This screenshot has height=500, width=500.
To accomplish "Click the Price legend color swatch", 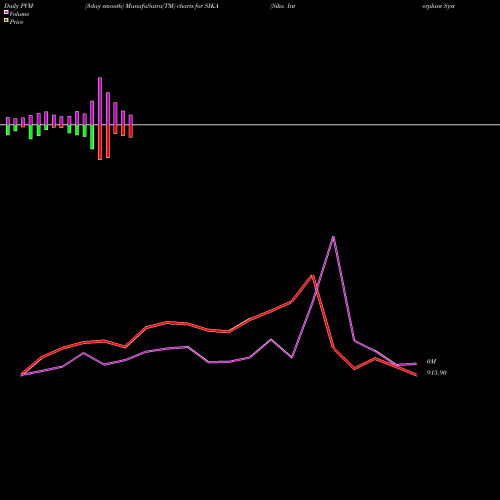I will [6, 20].
